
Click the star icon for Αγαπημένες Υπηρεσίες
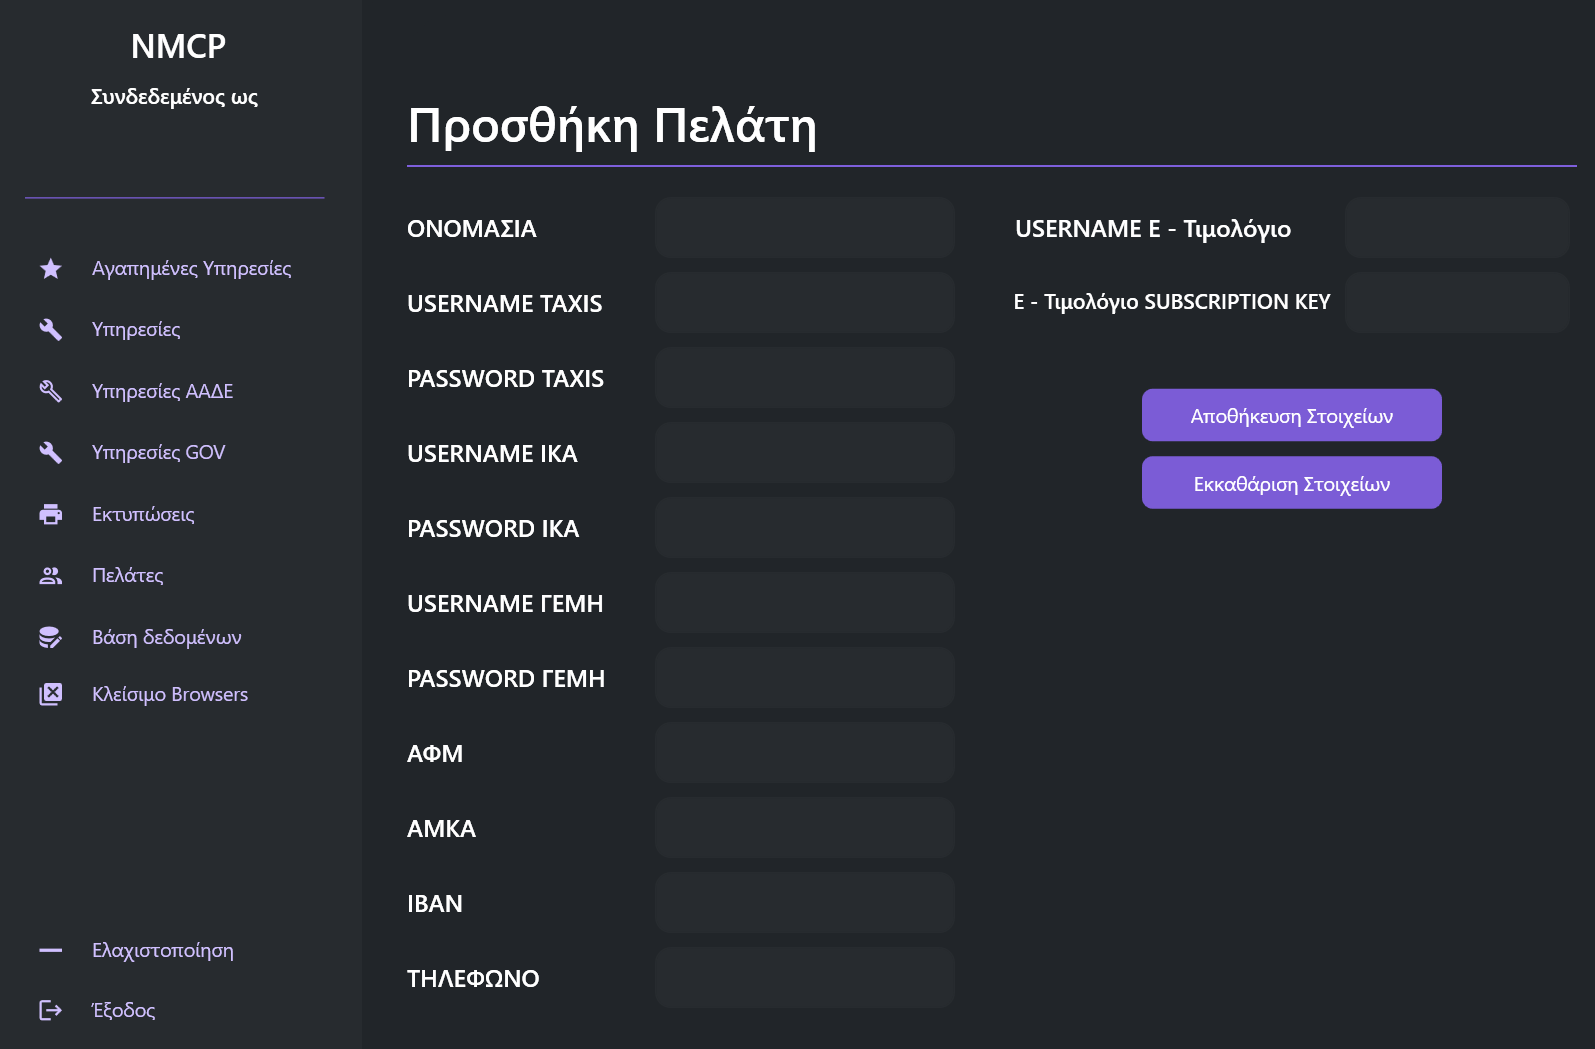(51, 269)
